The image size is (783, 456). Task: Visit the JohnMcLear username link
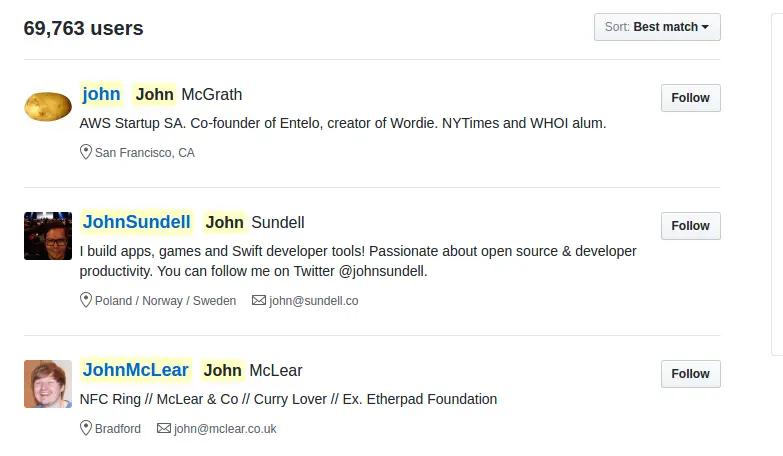tap(135, 370)
